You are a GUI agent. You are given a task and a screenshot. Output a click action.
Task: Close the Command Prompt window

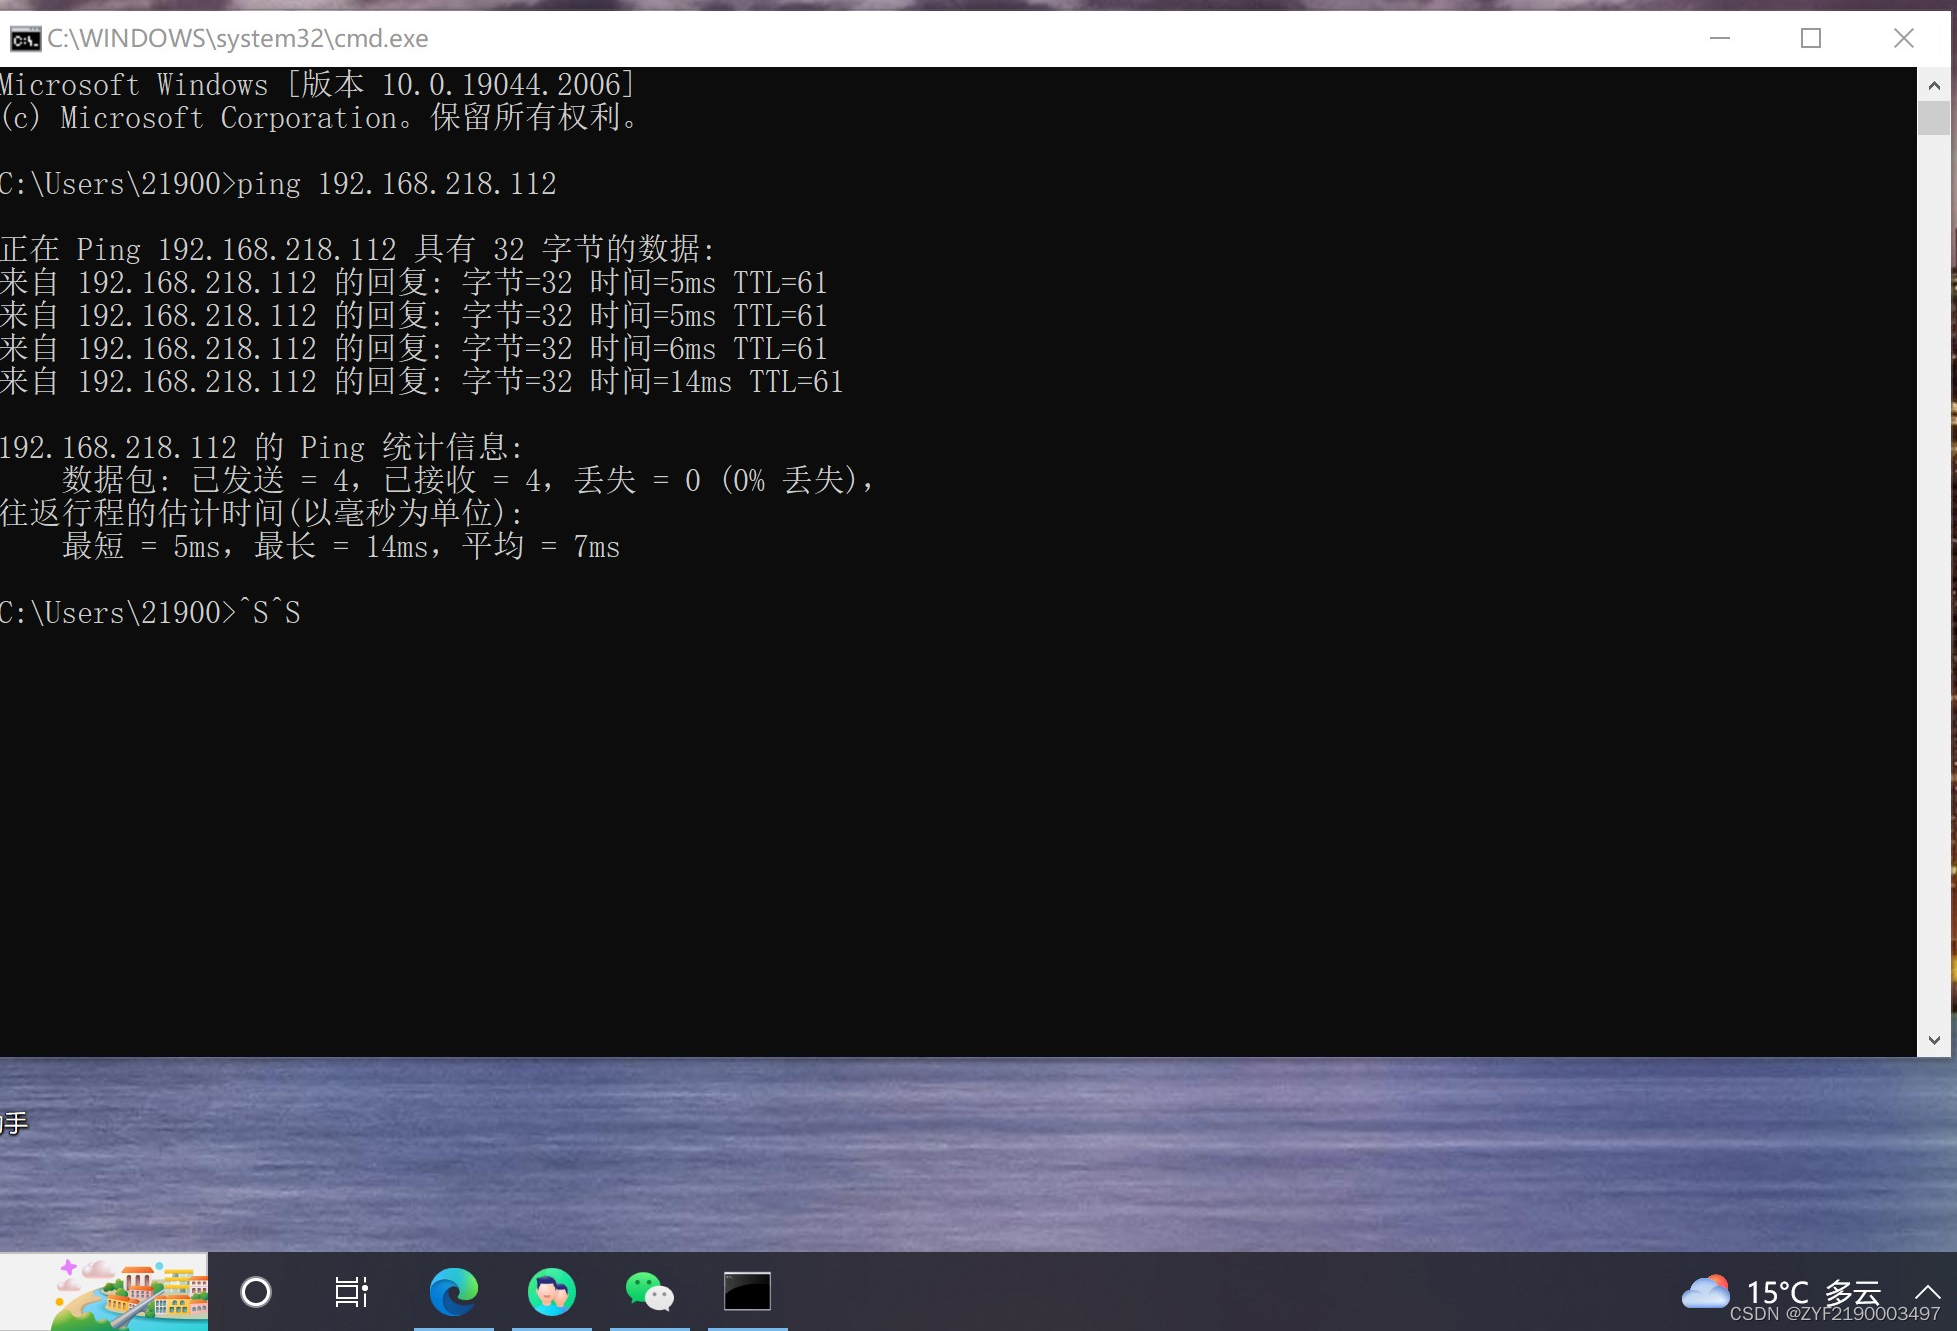[1903, 38]
